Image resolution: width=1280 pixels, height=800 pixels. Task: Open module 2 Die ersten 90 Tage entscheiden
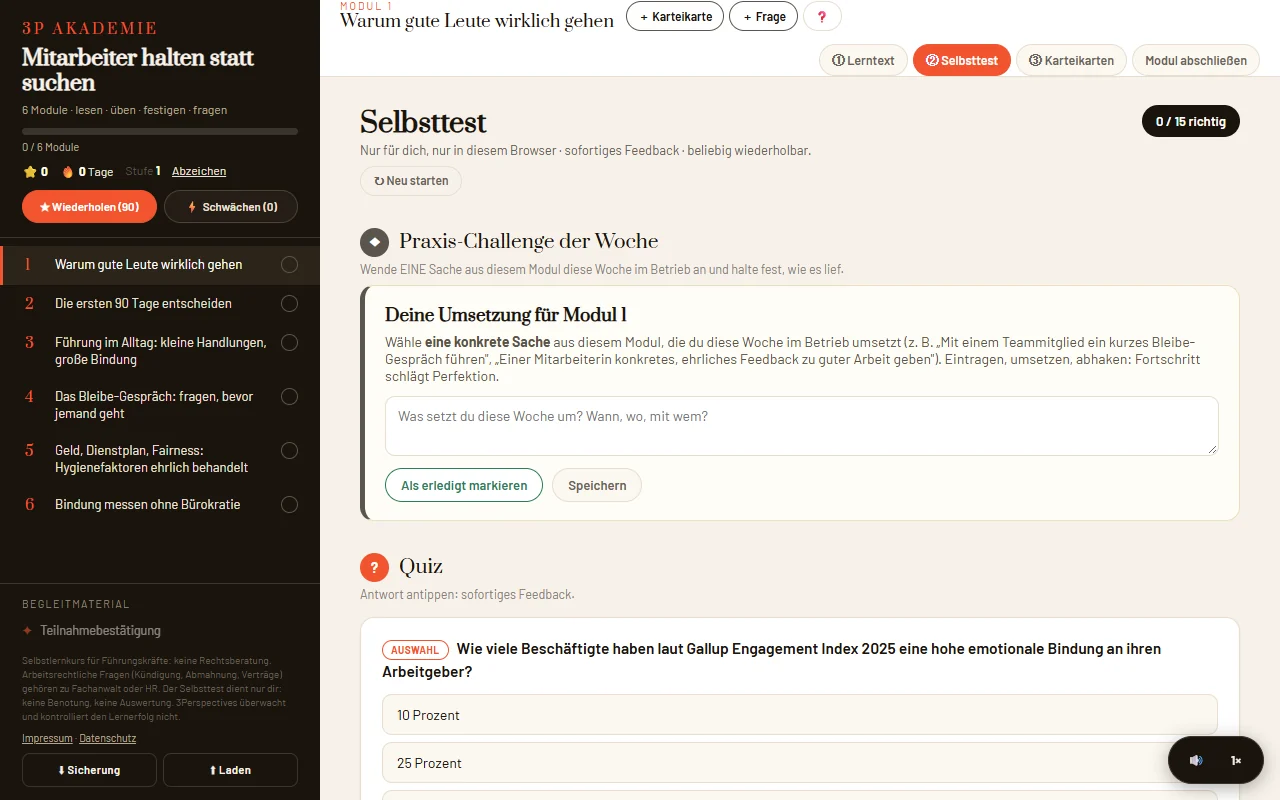(x=160, y=303)
